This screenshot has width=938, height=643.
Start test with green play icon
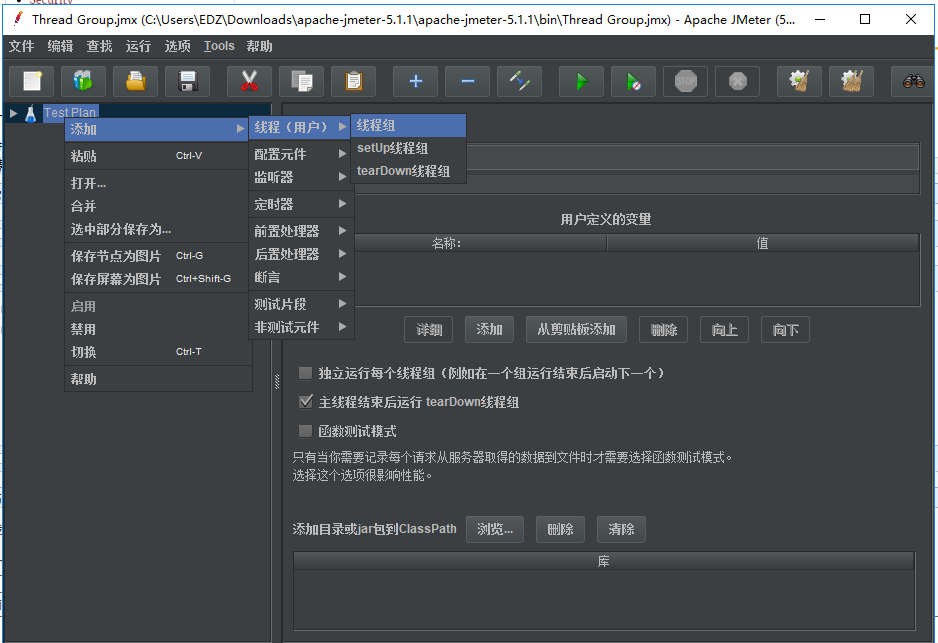581,81
